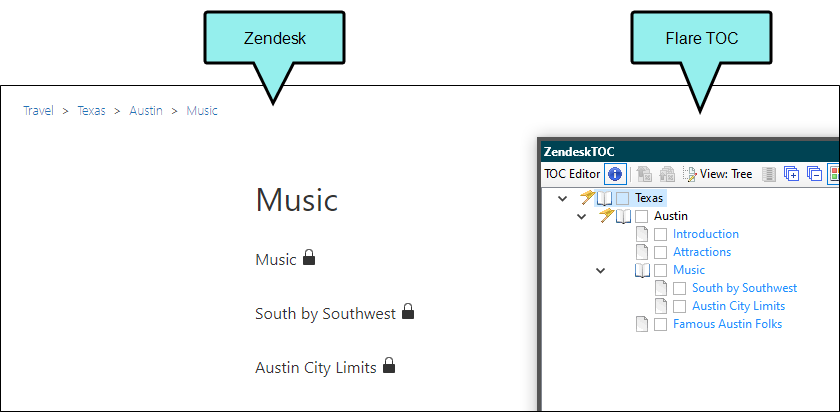The height and width of the screenshot is (412, 840).
Task: Open Austin breadcrumb link
Action: coord(146,111)
